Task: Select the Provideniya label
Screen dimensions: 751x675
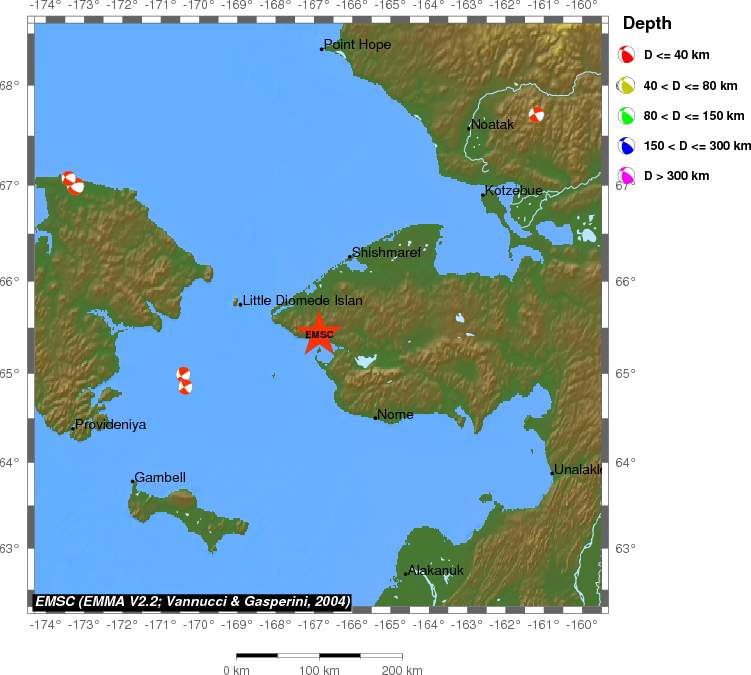Action: coord(111,425)
